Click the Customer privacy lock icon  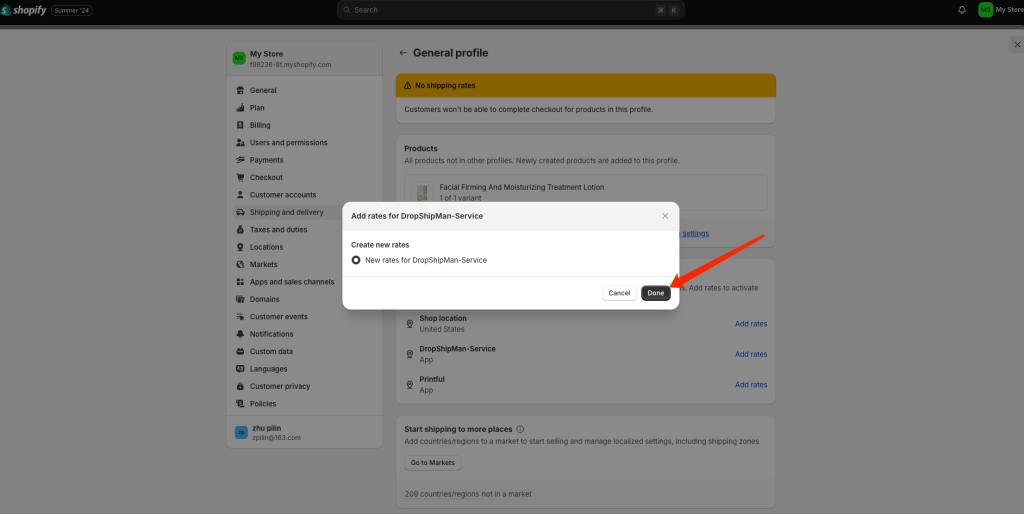240,387
